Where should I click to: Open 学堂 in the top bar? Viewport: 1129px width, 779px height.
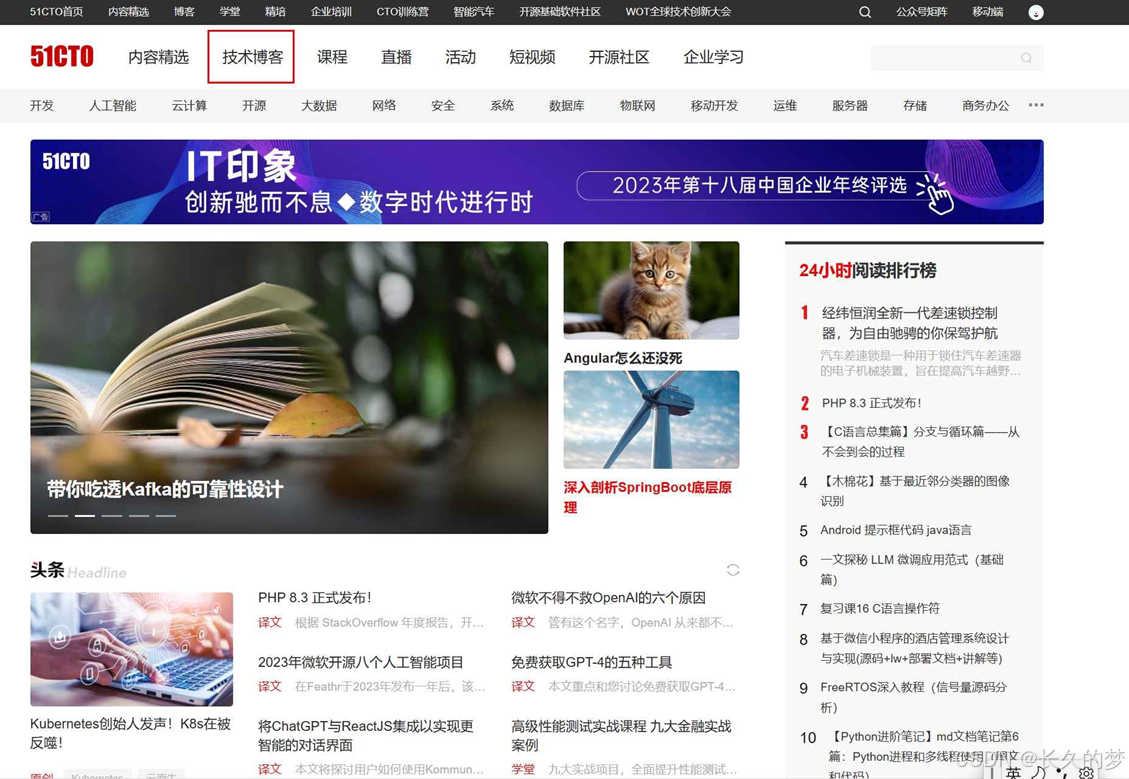pos(230,12)
